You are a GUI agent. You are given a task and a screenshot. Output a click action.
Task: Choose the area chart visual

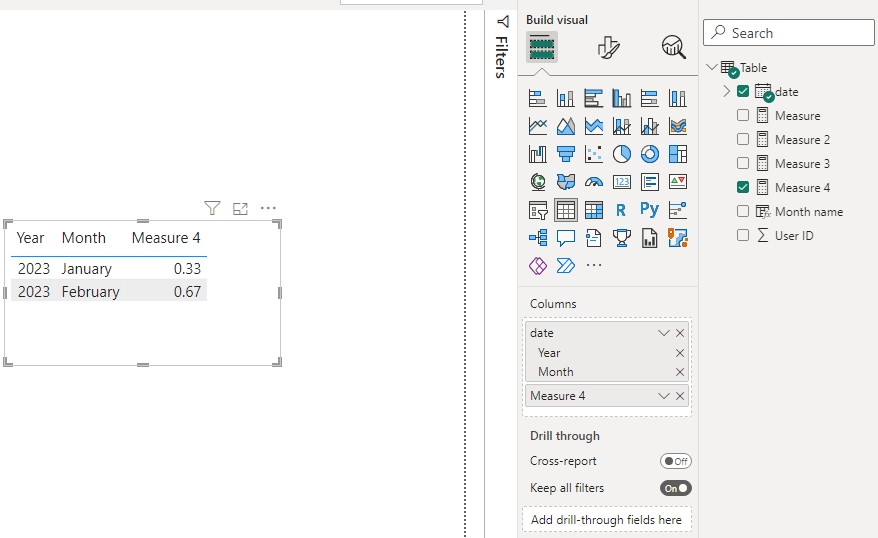[x=566, y=126]
